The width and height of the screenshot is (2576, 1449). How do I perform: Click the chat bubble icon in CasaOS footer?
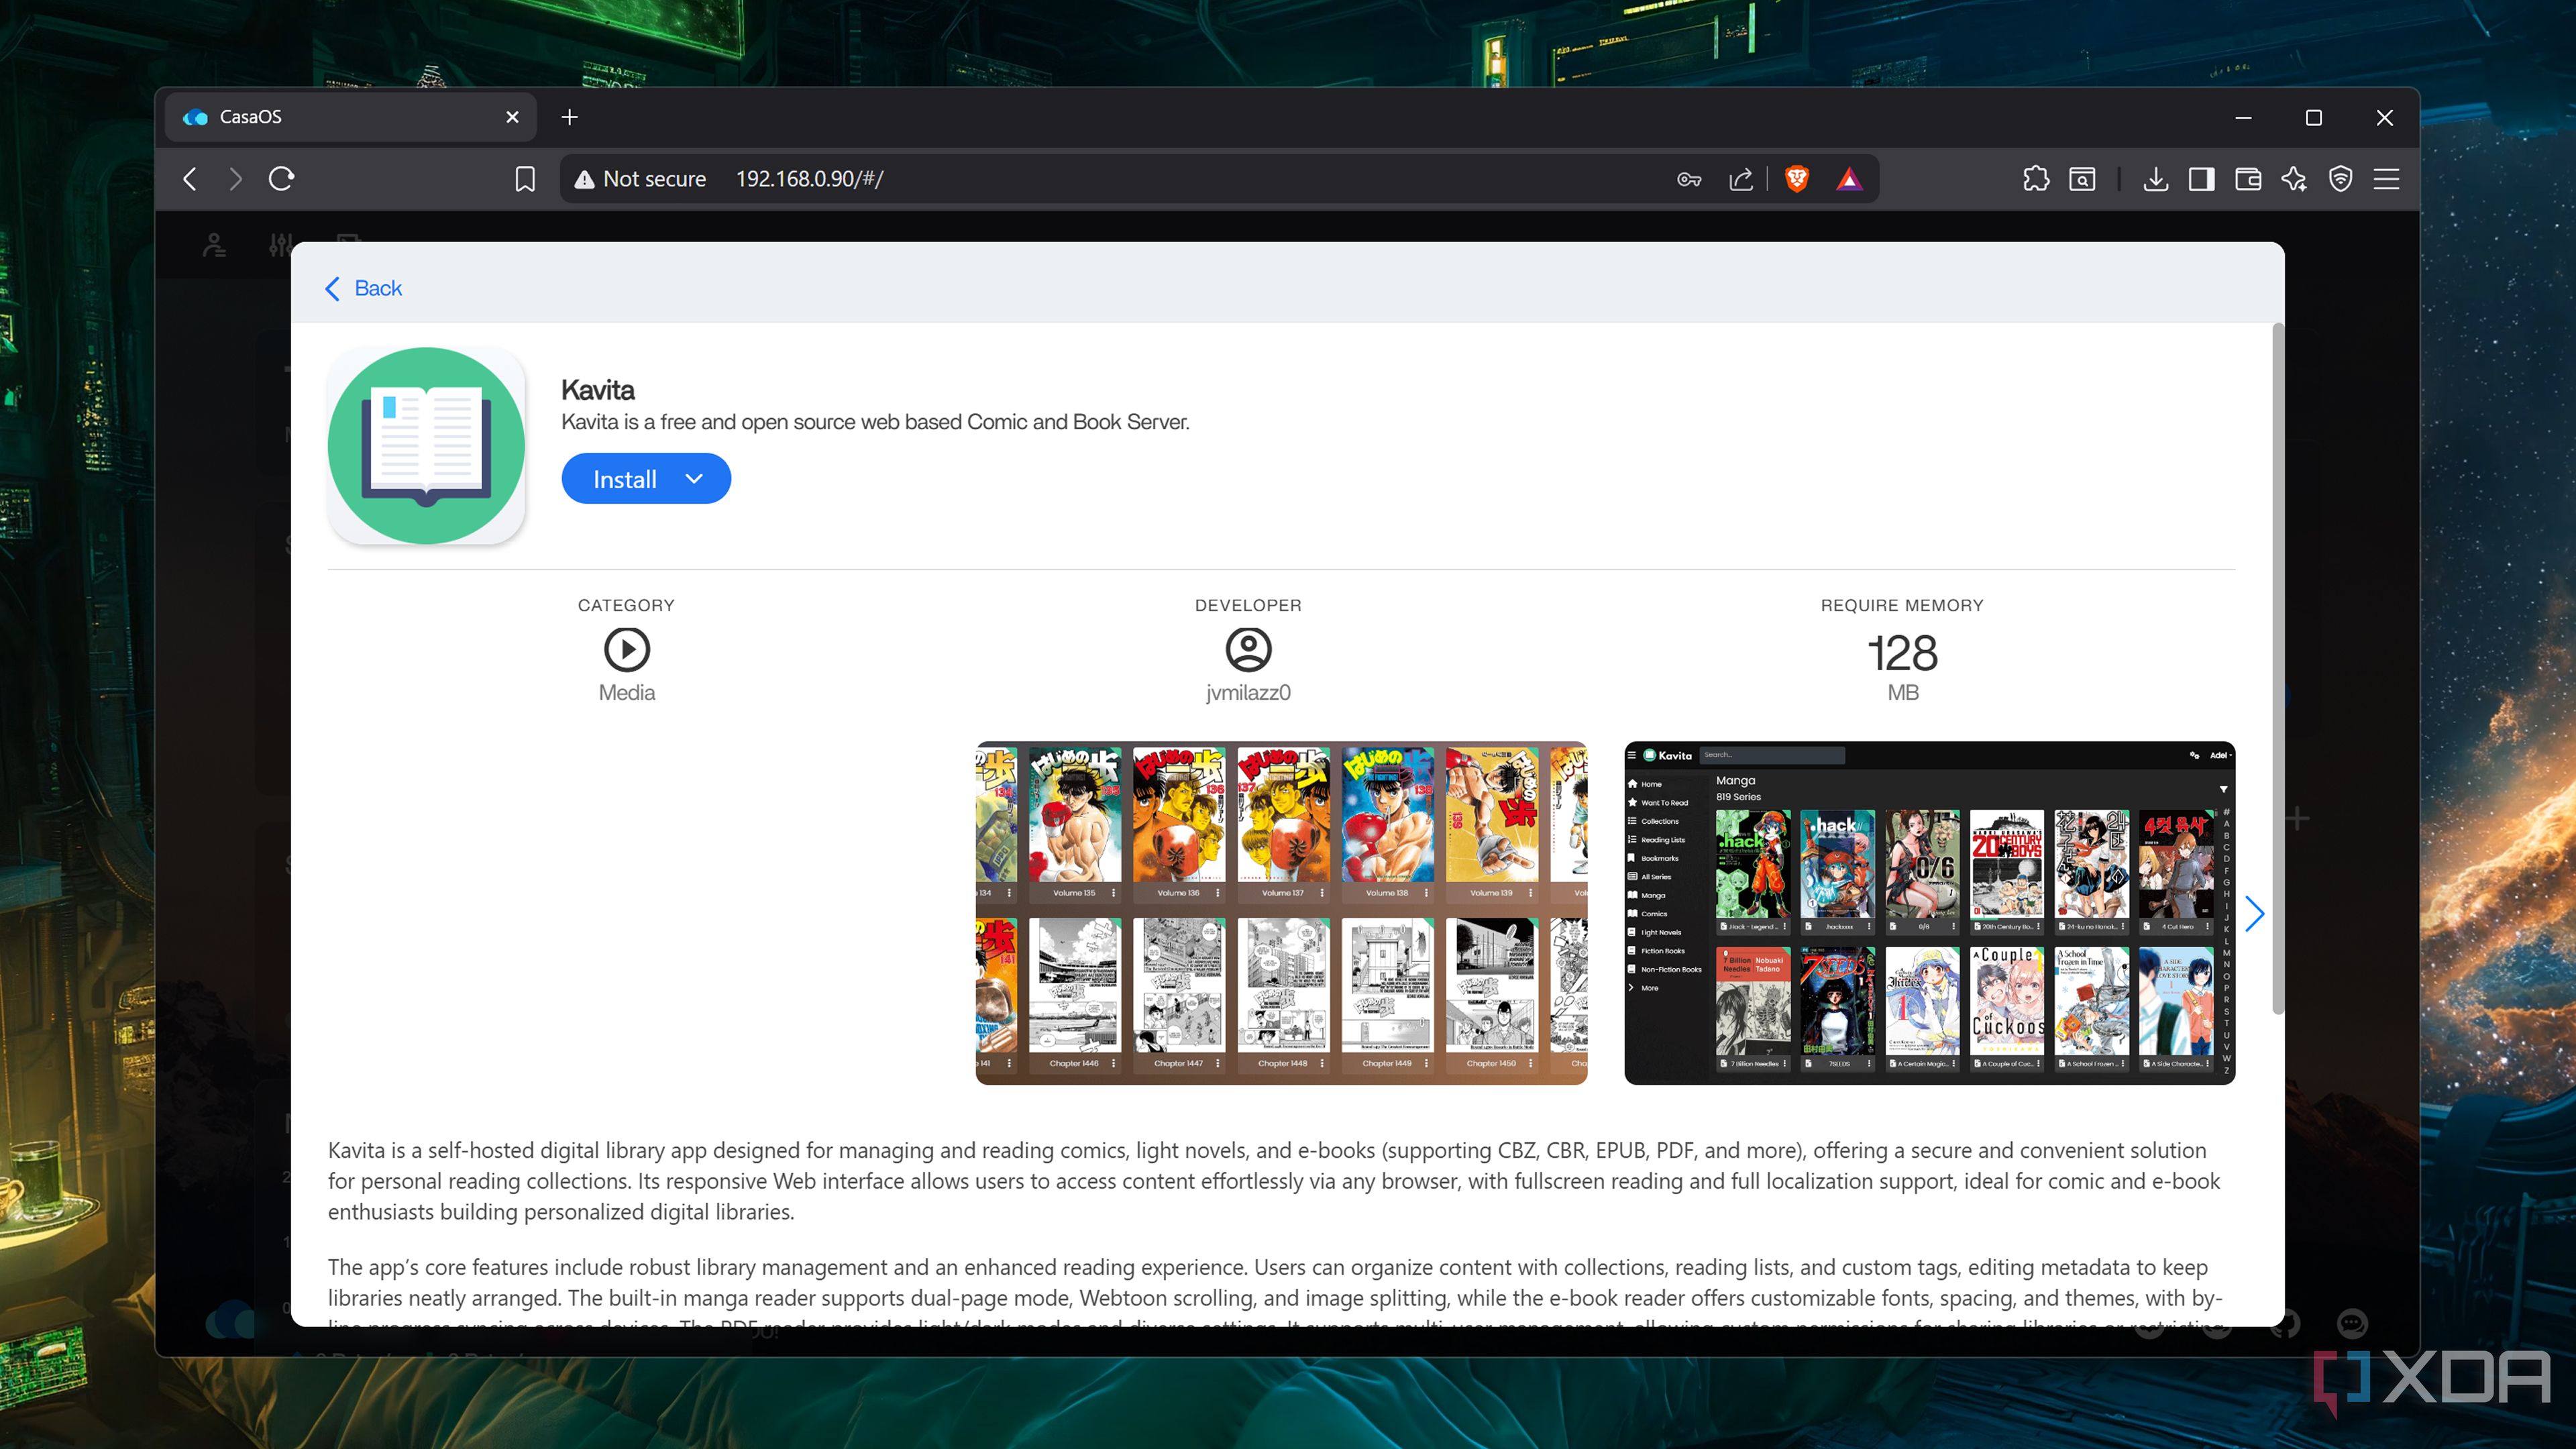(2352, 1324)
